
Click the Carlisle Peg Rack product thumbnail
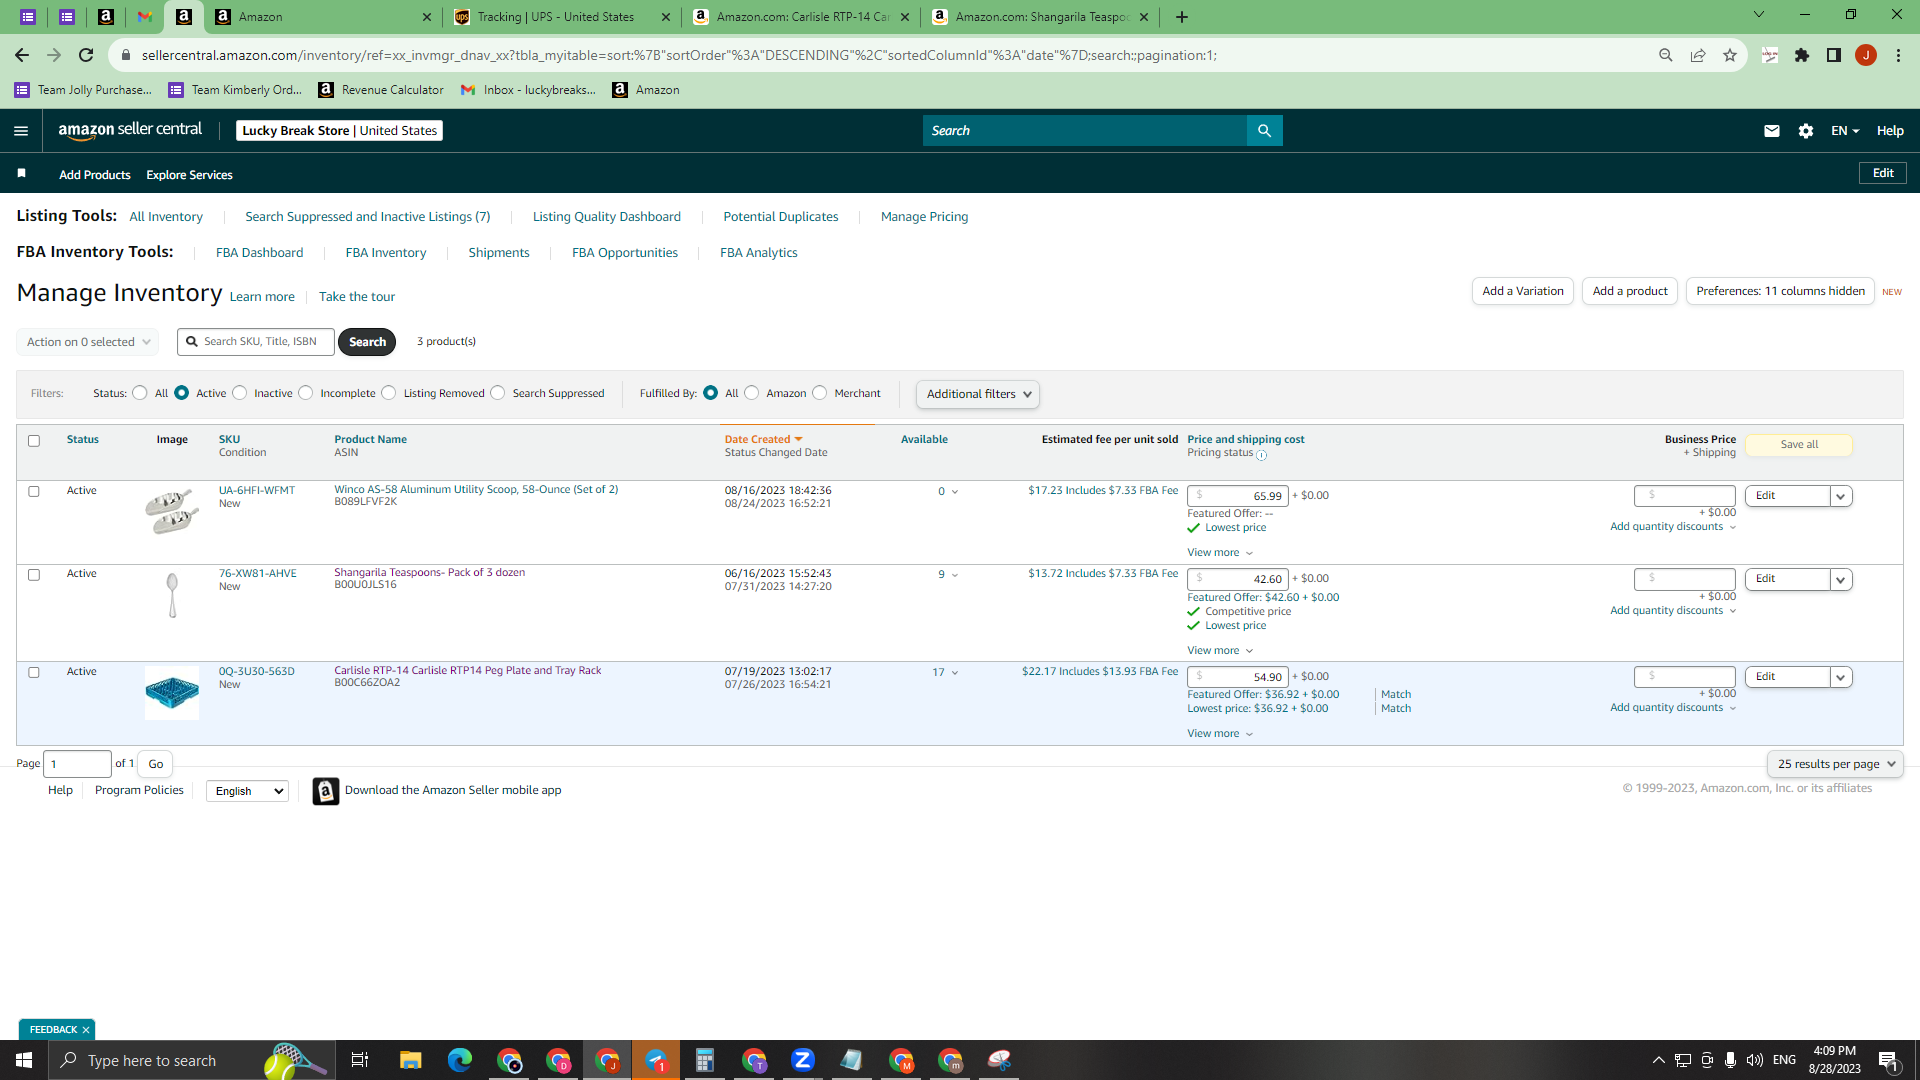point(172,693)
